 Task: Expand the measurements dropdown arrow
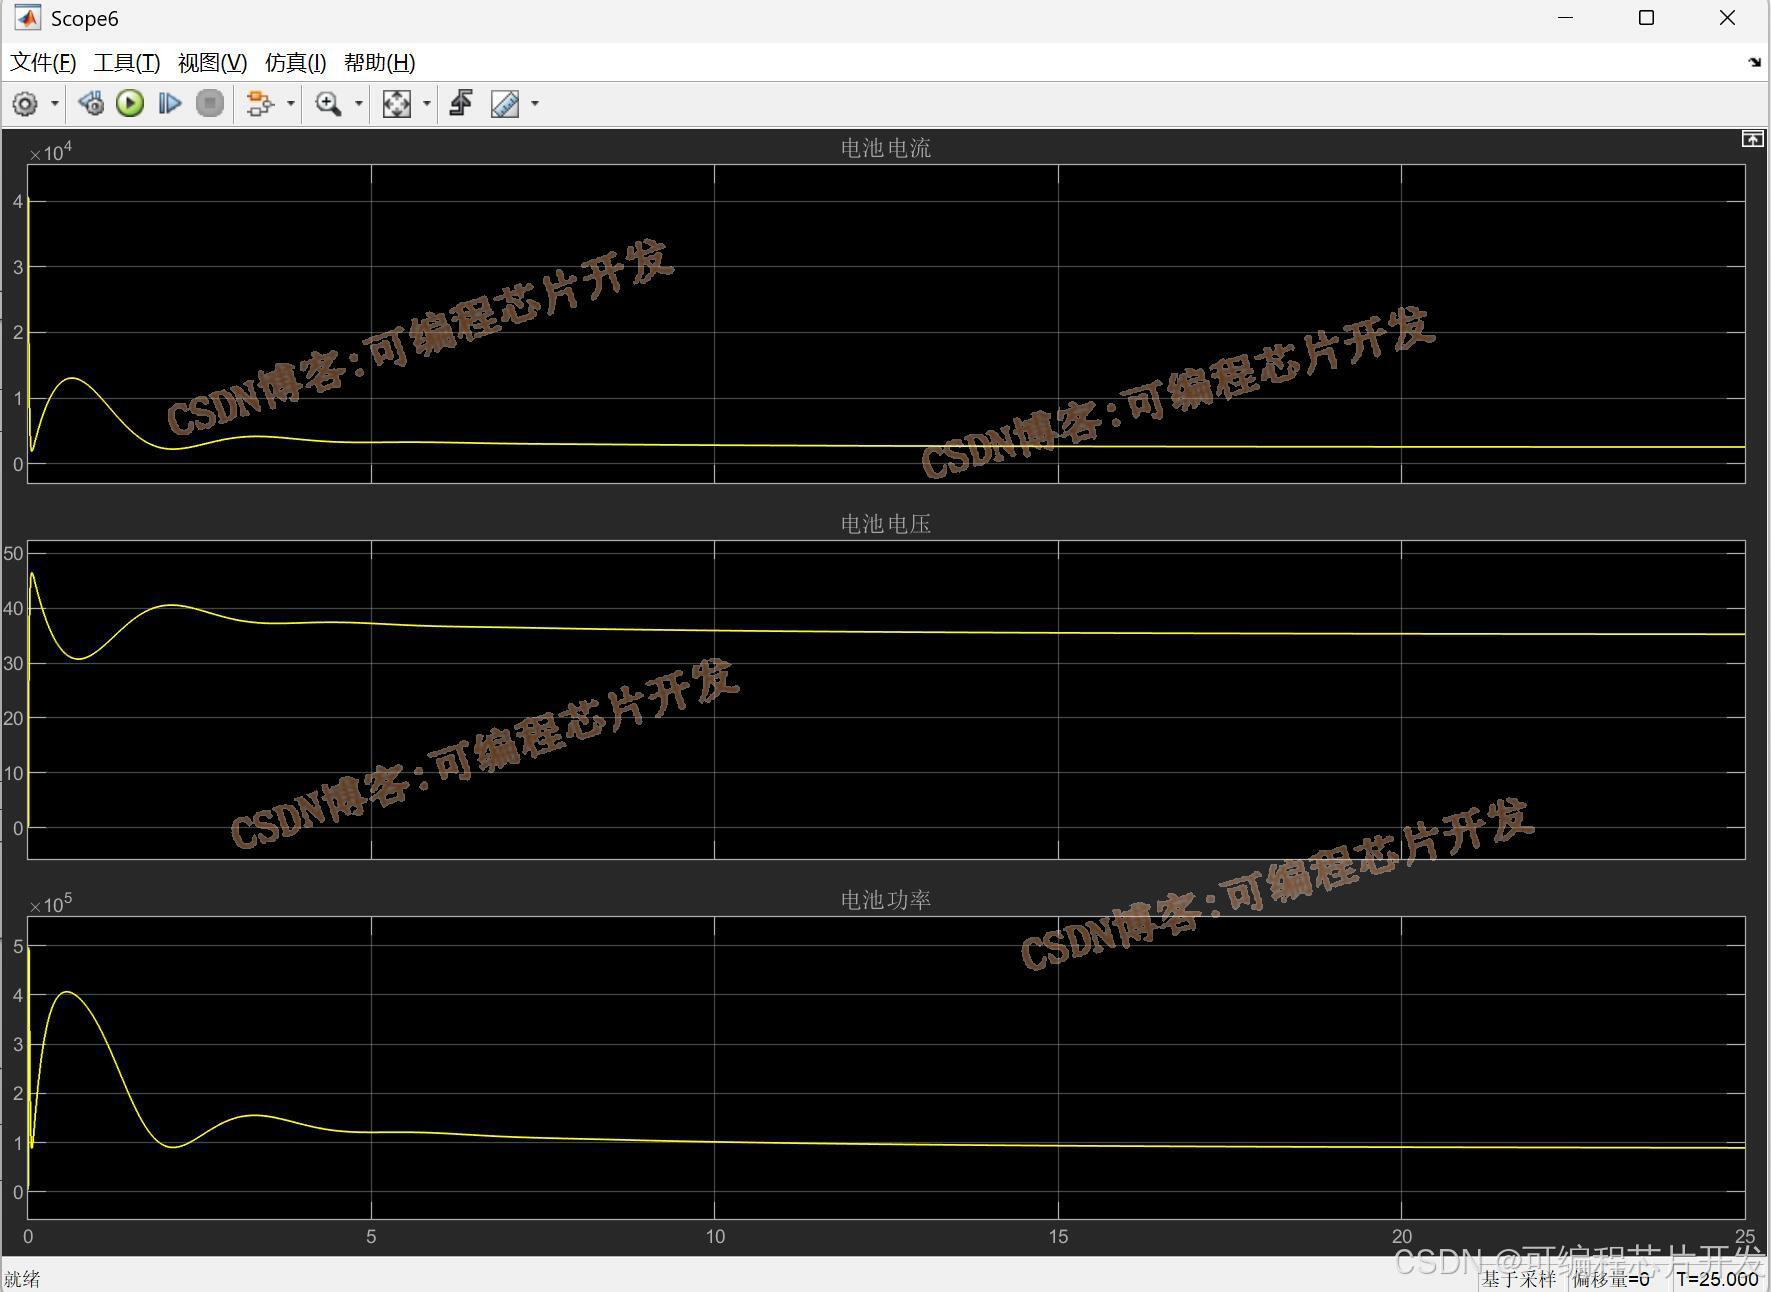click(x=535, y=104)
